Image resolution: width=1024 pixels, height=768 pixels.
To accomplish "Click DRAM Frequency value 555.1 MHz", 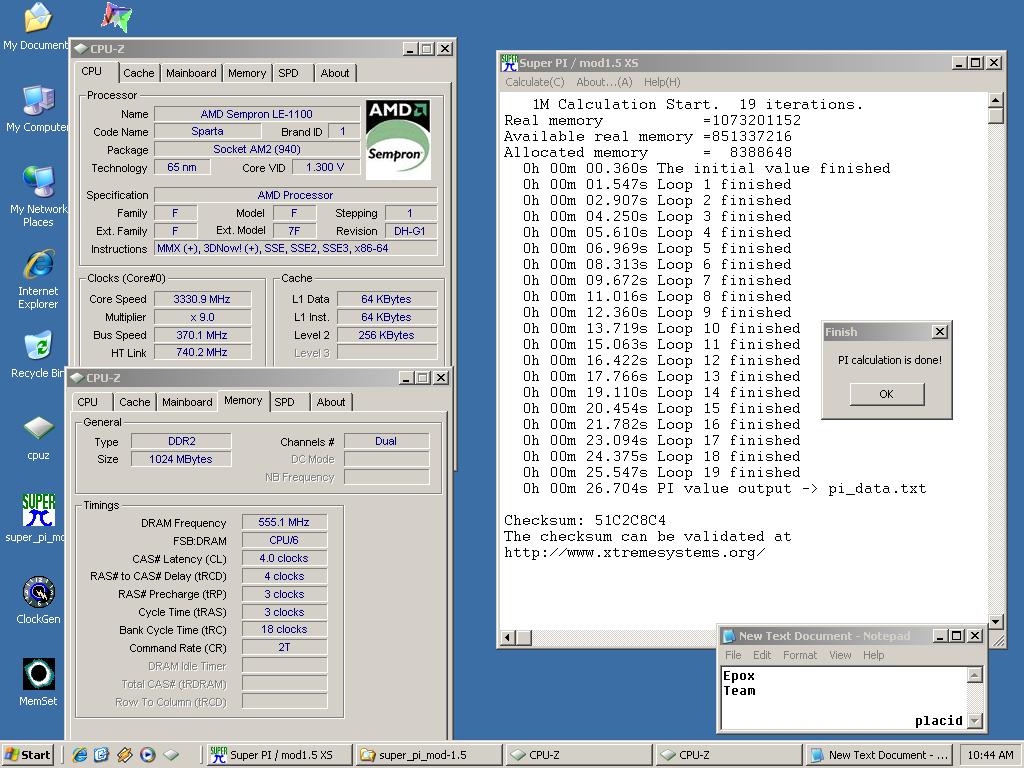I will pos(283,522).
